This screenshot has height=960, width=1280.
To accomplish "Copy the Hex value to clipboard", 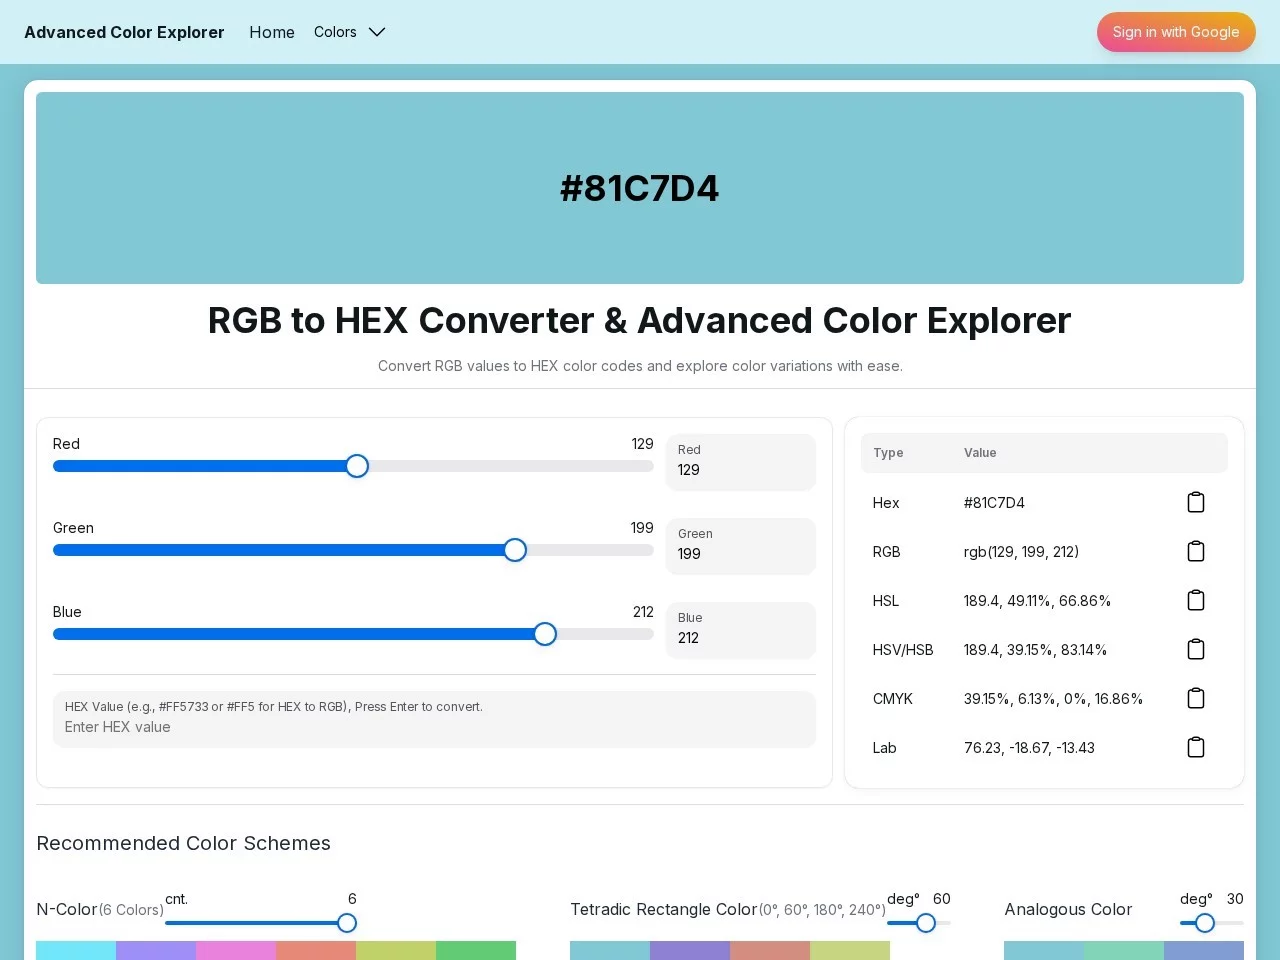I will [x=1195, y=502].
